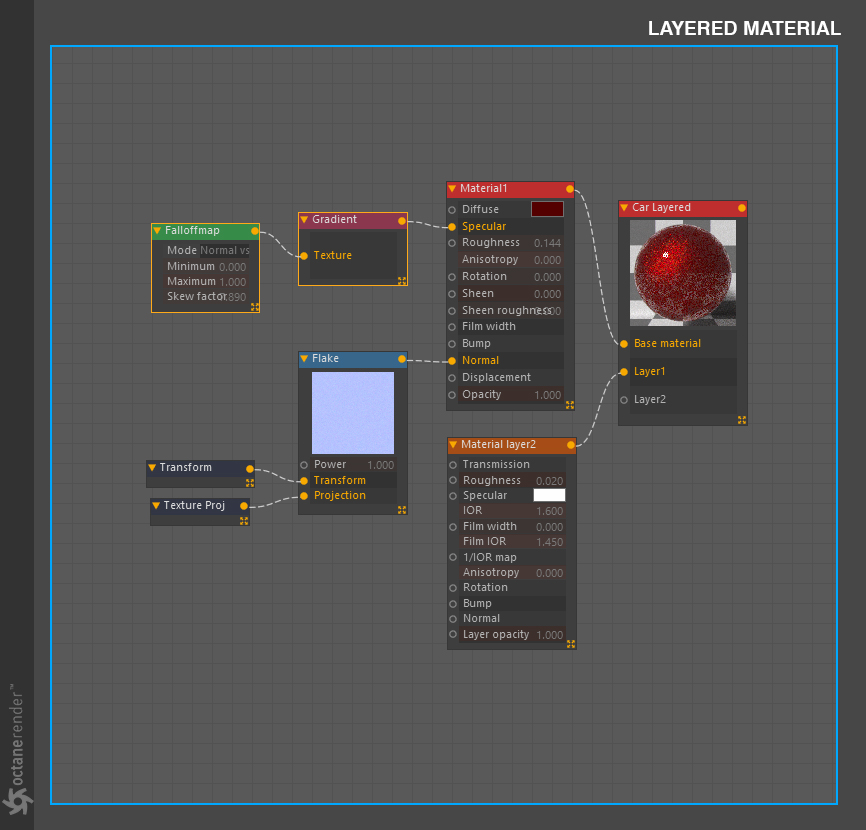Click the Film width row in Material1
This screenshot has width=866, height=830.
(510, 327)
